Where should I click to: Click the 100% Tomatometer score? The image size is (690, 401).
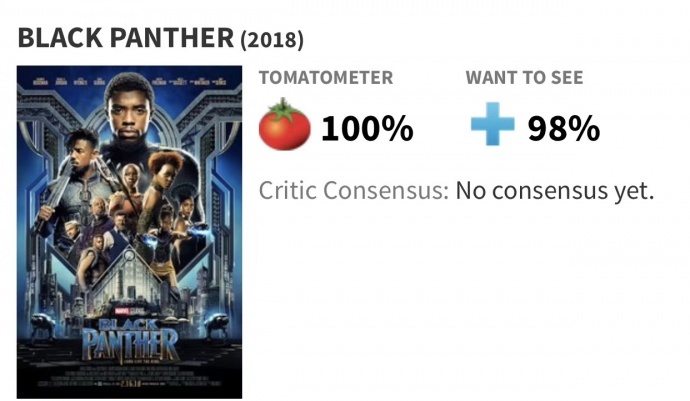point(367,129)
